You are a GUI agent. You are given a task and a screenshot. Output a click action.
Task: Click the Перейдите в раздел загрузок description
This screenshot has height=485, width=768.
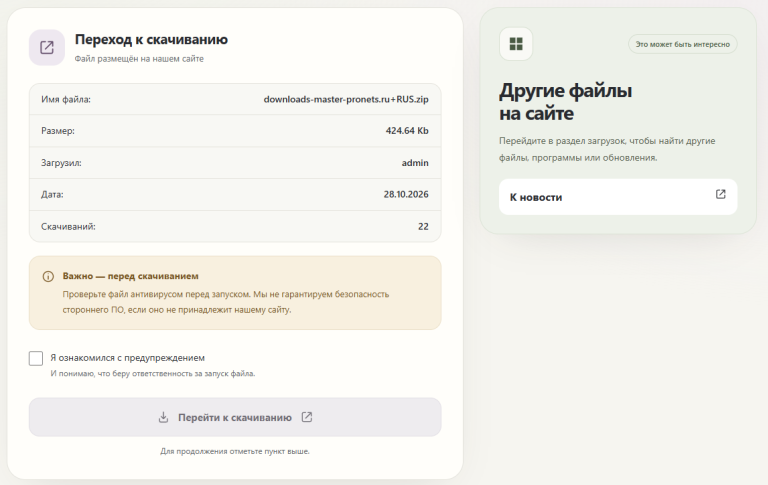click(x=607, y=149)
